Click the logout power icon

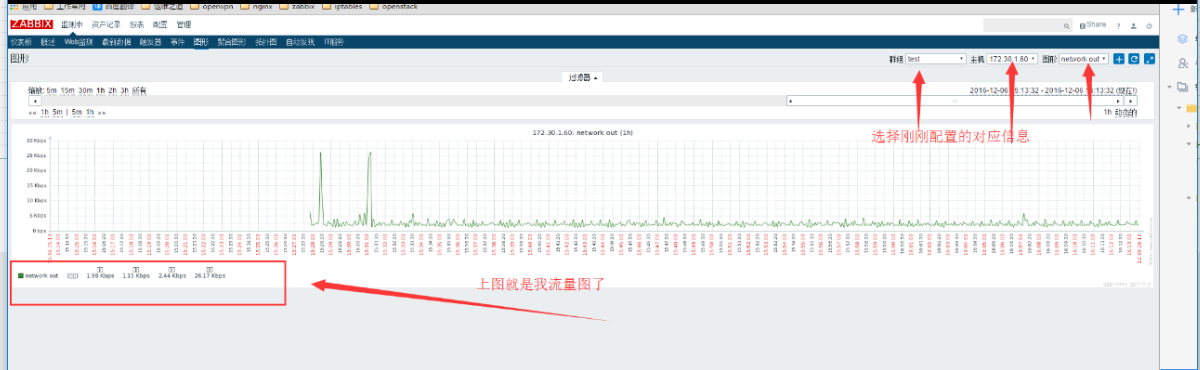click(x=1149, y=26)
